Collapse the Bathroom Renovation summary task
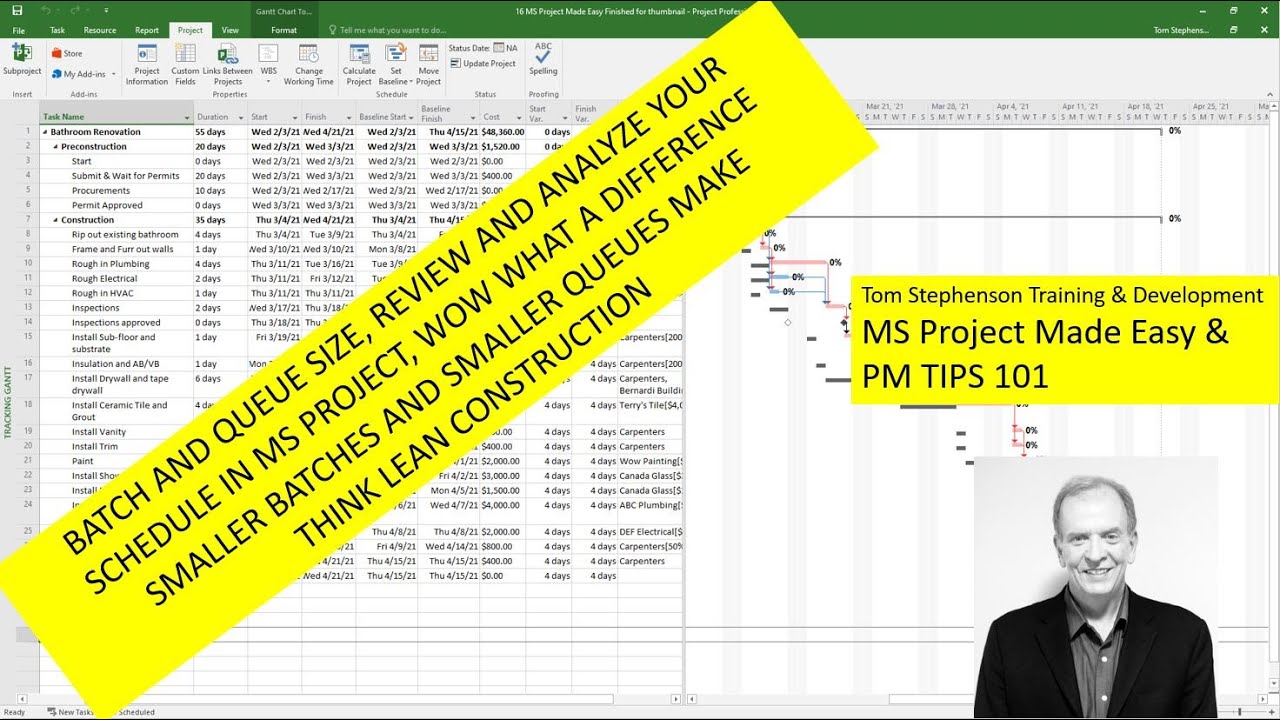1280x720 pixels. [45, 132]
